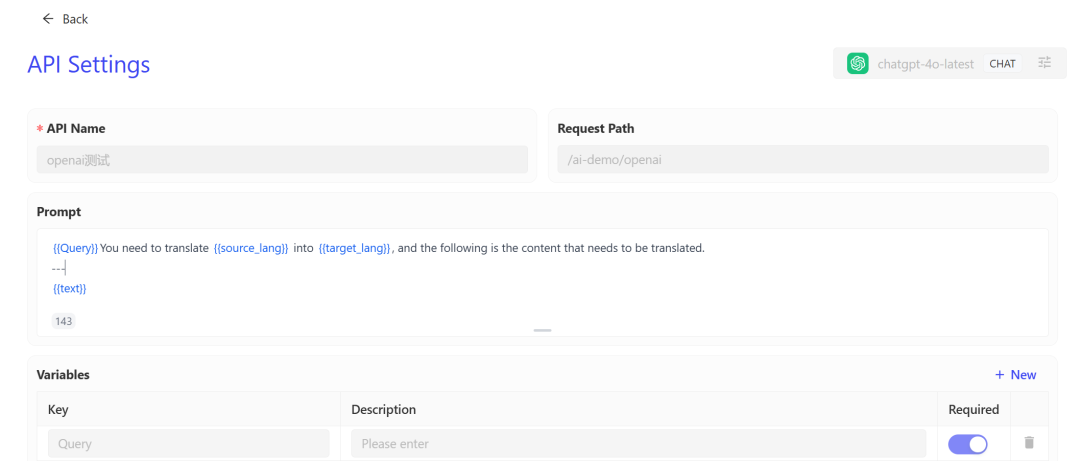Click the back arrow icon
Viewport: 1080px width, 461px height.
point(47,19)
